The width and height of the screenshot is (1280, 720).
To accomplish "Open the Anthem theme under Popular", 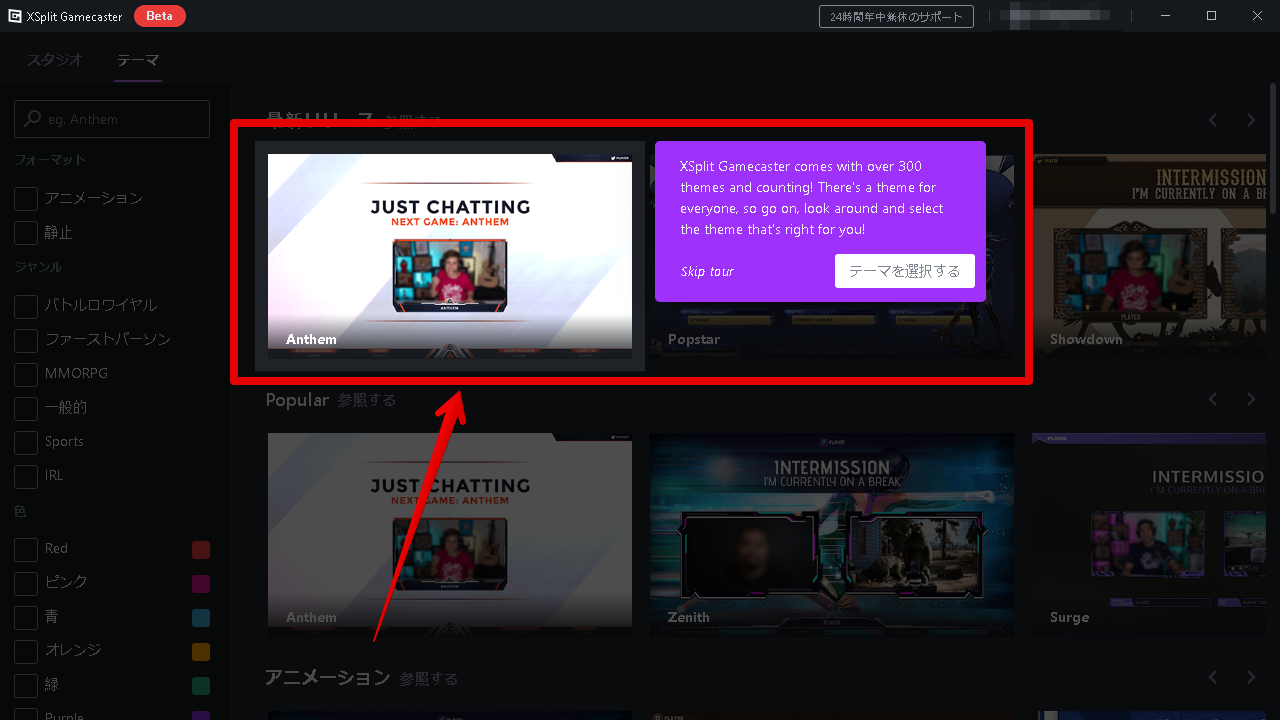I will point(450,534).
